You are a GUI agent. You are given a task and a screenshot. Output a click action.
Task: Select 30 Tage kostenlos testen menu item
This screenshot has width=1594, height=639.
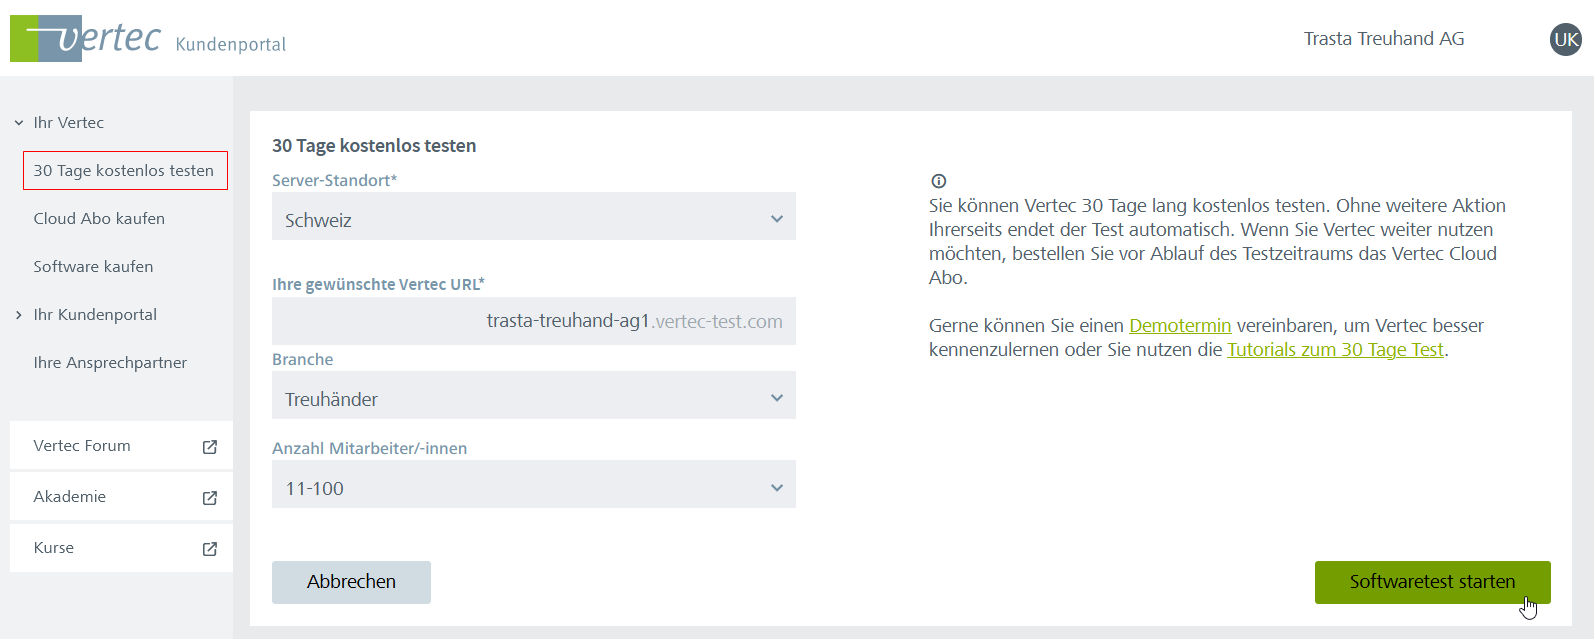(x=124, y=171)
